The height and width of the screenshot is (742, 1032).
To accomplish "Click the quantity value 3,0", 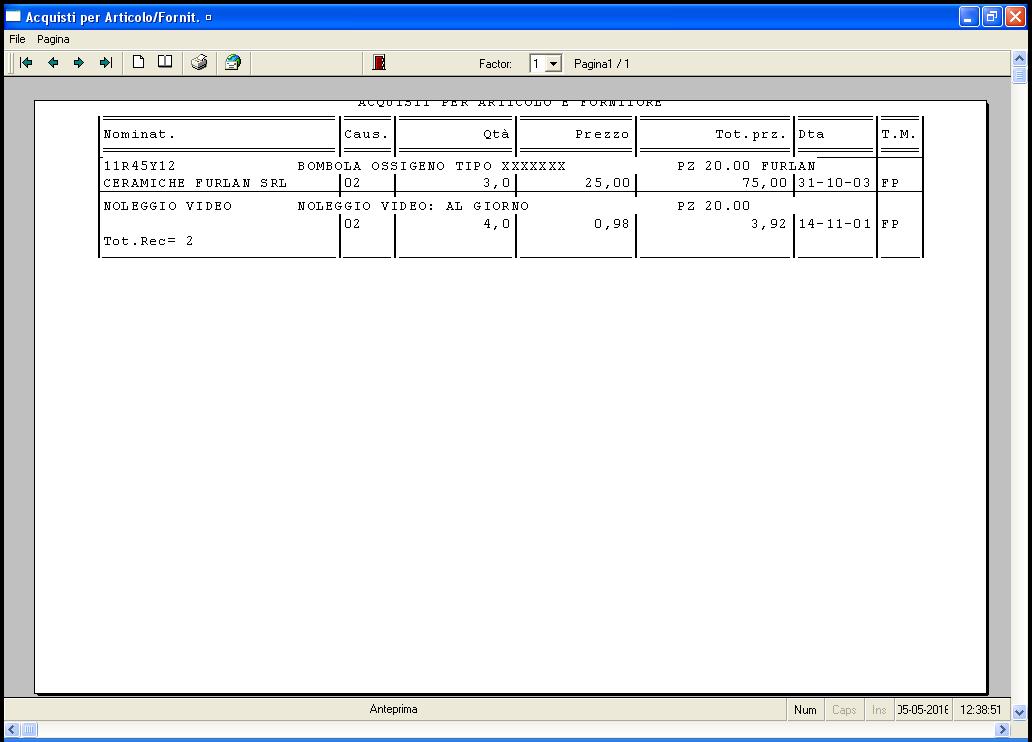I will point(497,183).
